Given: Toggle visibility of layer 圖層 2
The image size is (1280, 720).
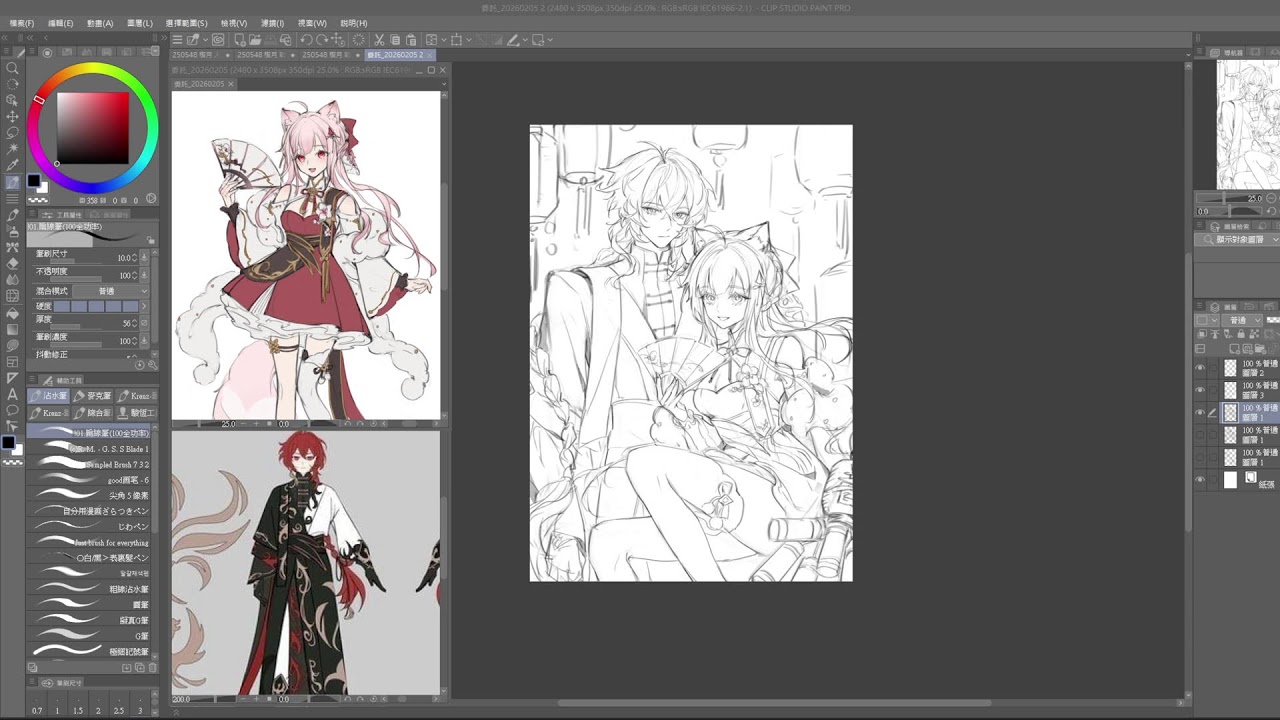Looking at the screenshot, I should 1200,367.
